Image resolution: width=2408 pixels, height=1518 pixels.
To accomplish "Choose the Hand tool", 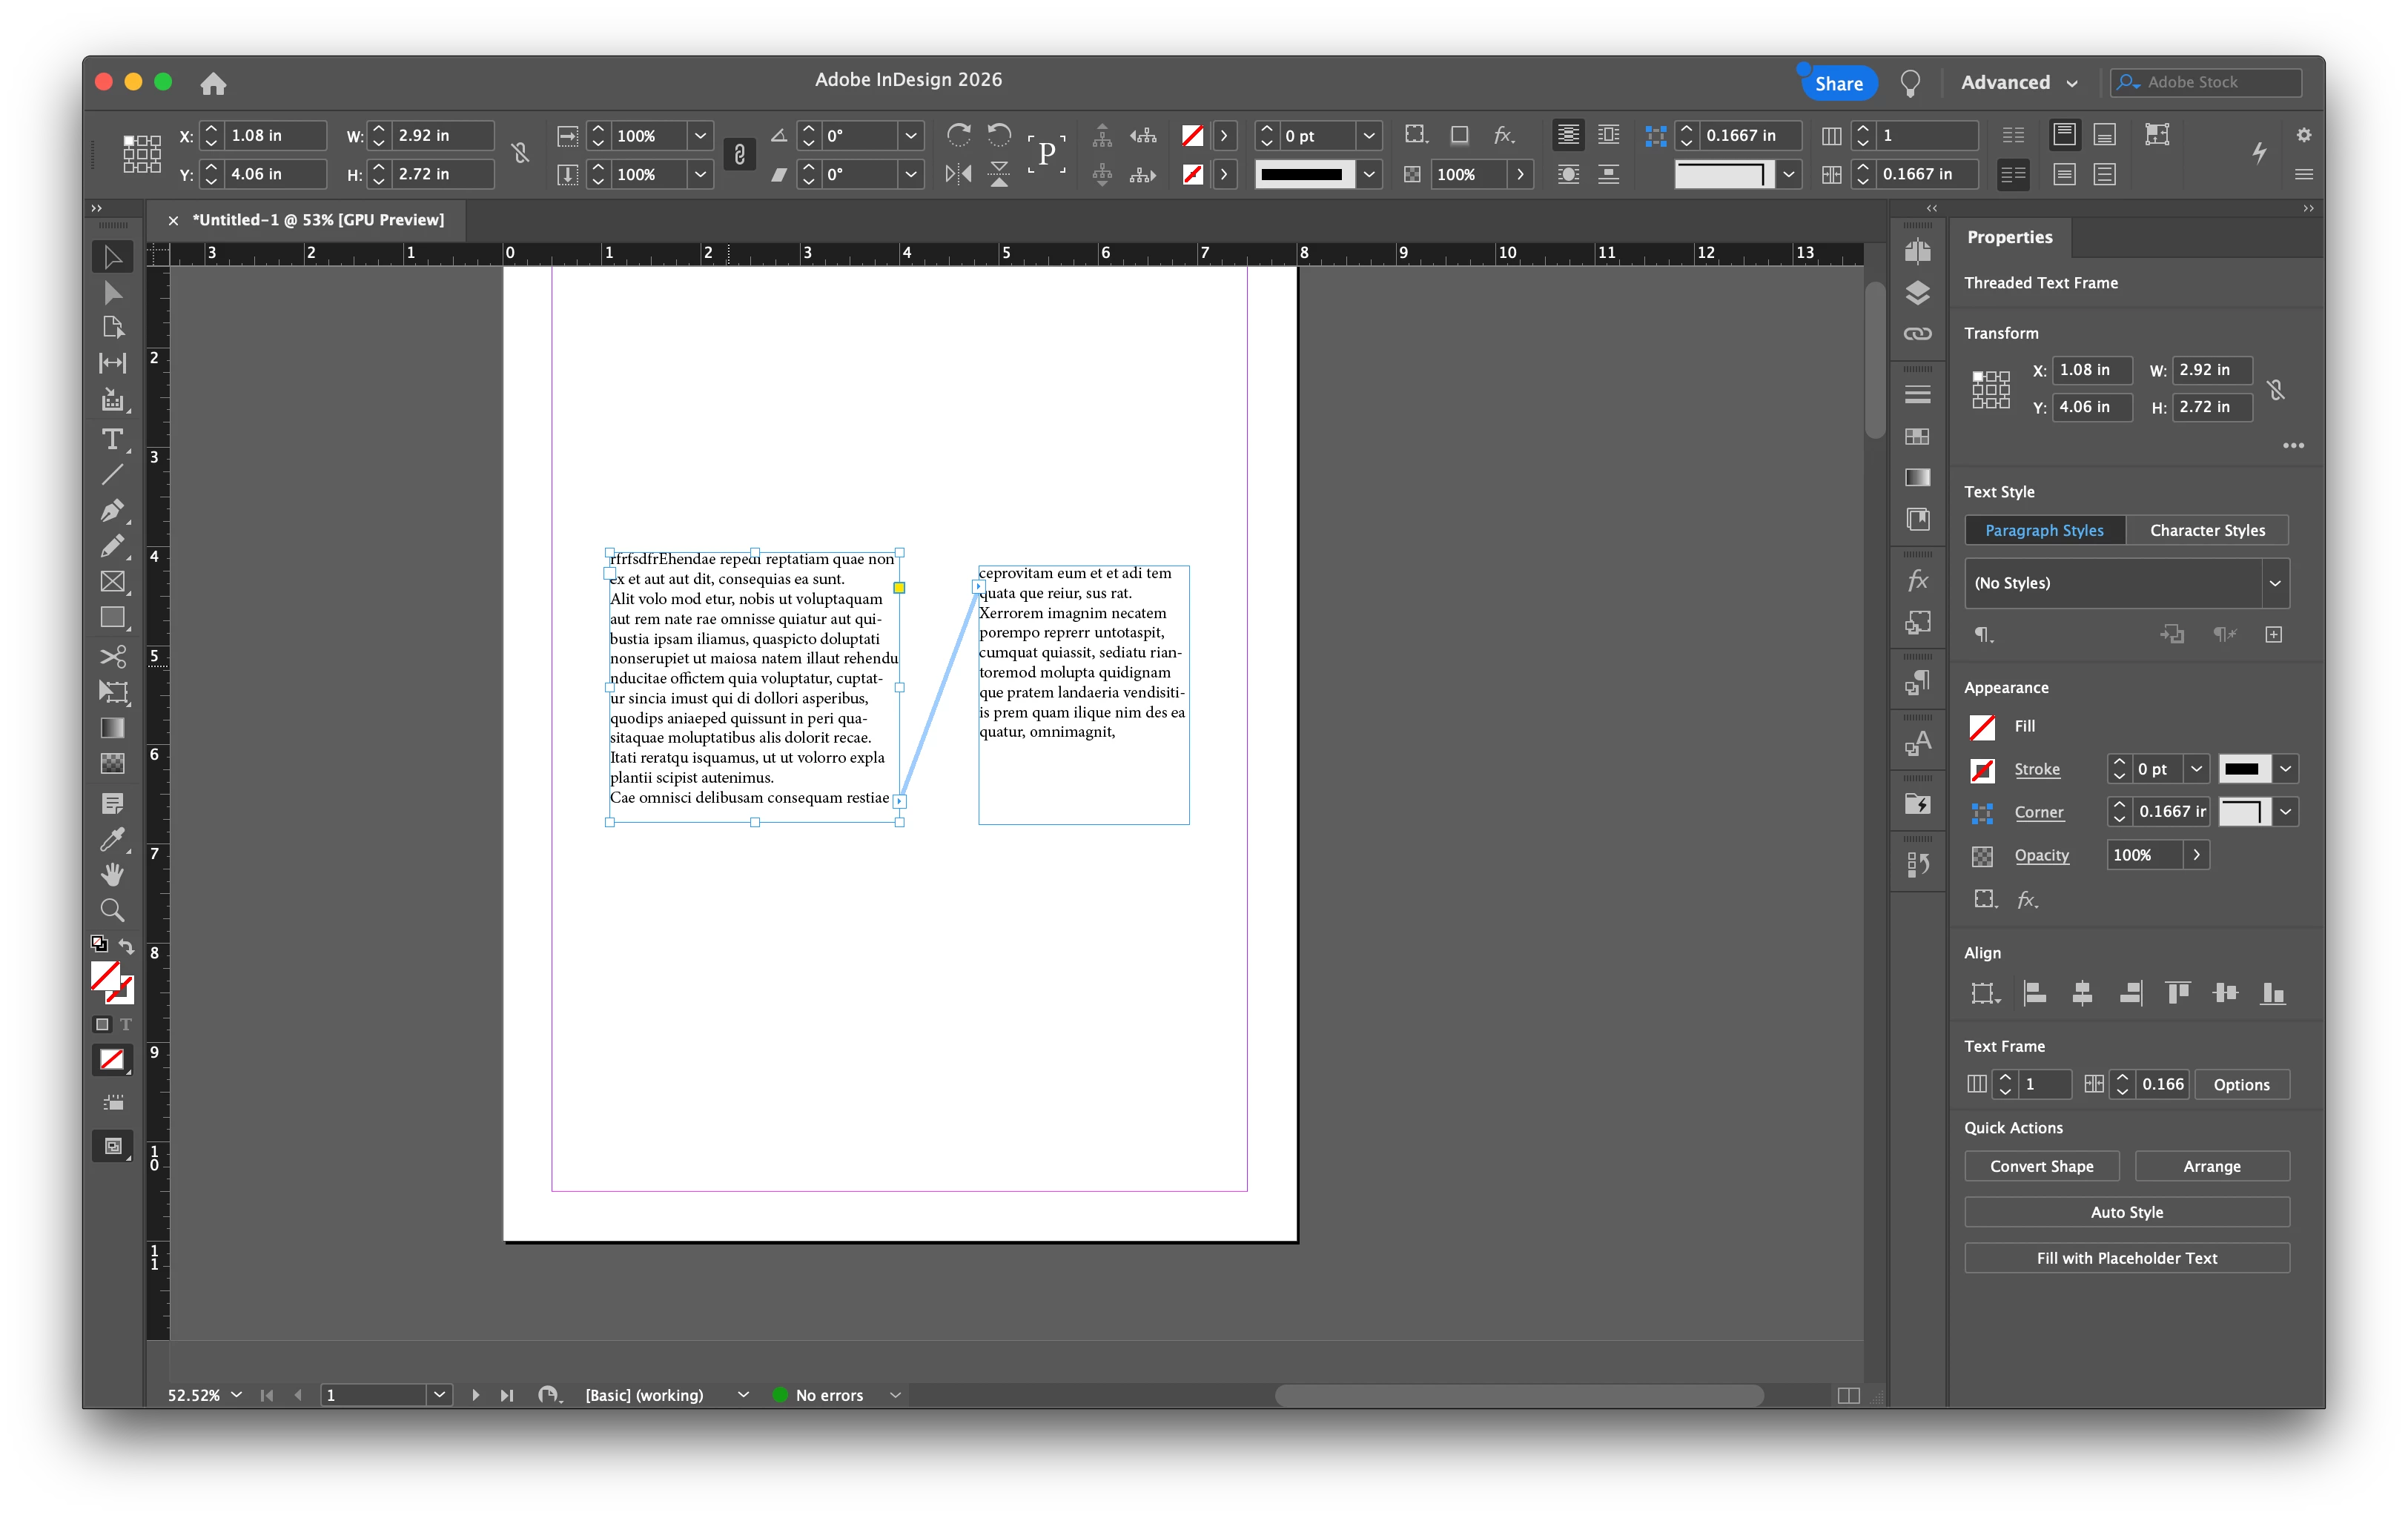I will click(112, 874).
